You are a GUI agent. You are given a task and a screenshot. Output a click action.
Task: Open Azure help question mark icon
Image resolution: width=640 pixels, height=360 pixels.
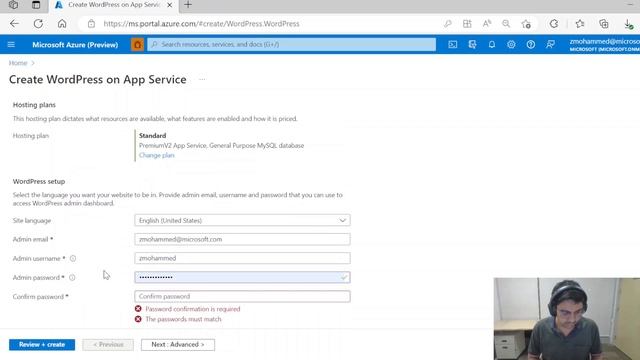pos(531,44)
